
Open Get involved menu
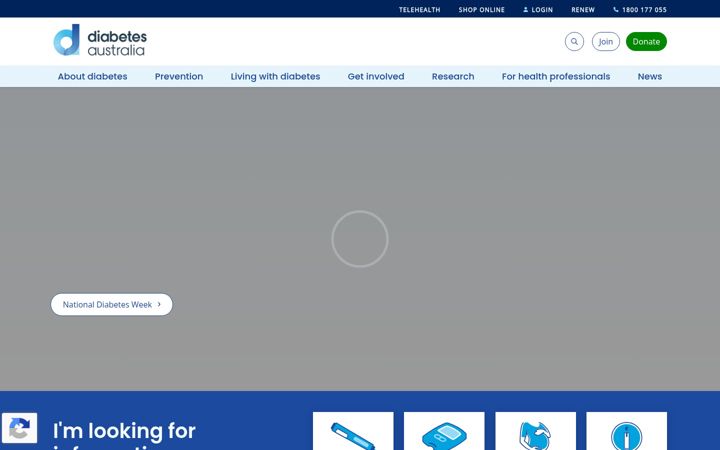(x=376, y=76)
